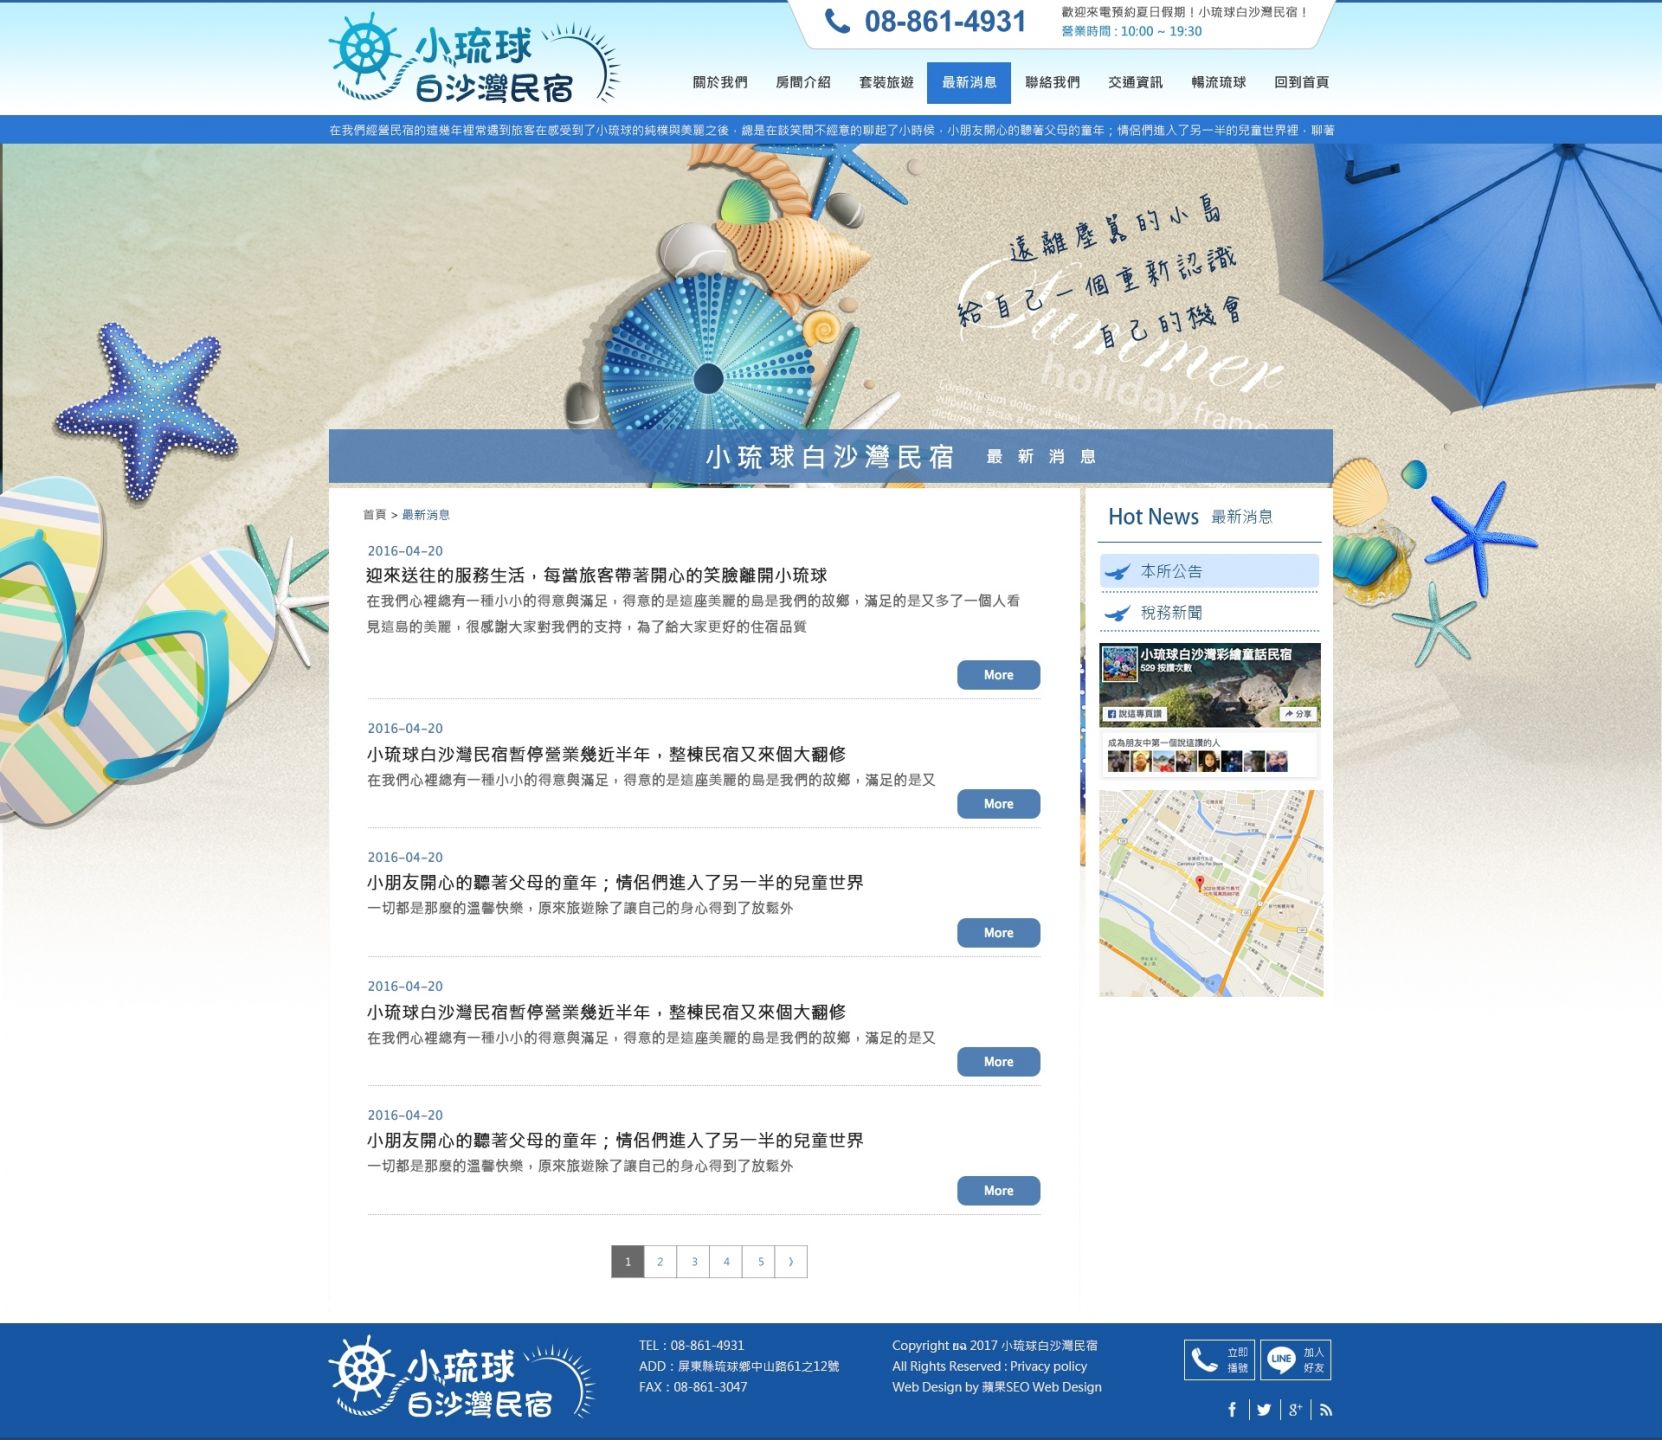Go to next page using pagination arrow
Image resolution: width=1662 pixels, height=1440 pixels.
point(791,1262)
